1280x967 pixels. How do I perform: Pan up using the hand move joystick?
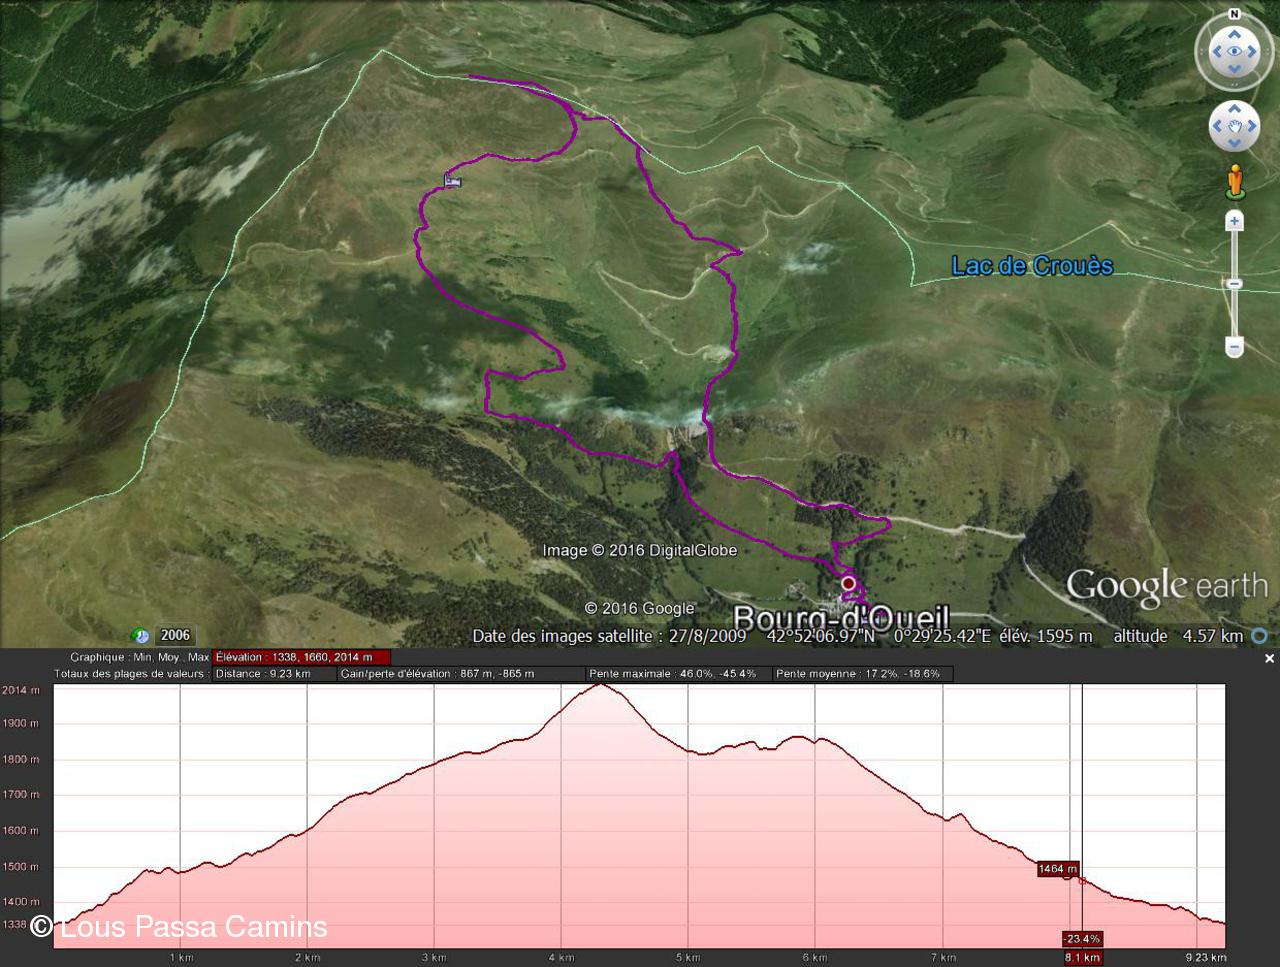[x=1234, y=108]
